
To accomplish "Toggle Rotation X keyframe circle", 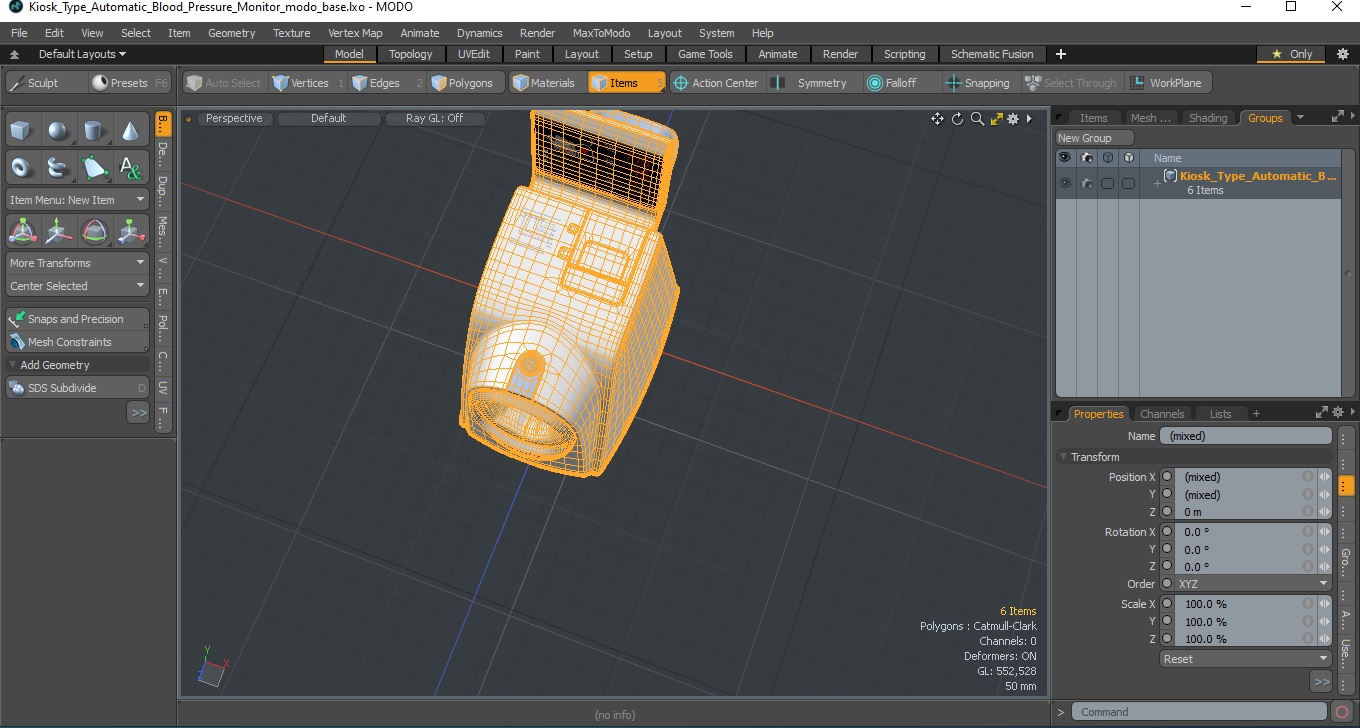I will pyautogui.click(x=1167, y=532).
